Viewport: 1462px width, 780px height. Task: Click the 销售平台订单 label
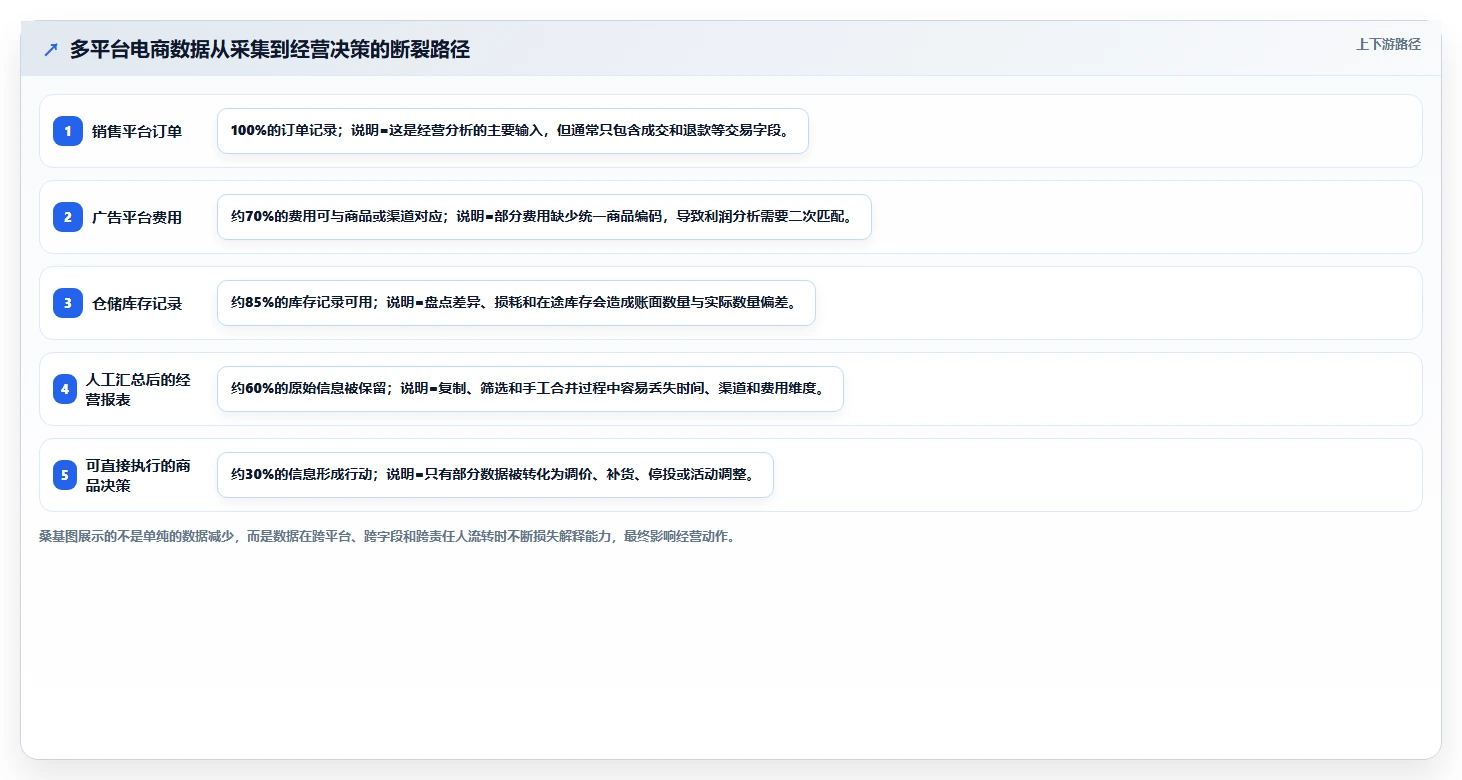click(137, 131)
